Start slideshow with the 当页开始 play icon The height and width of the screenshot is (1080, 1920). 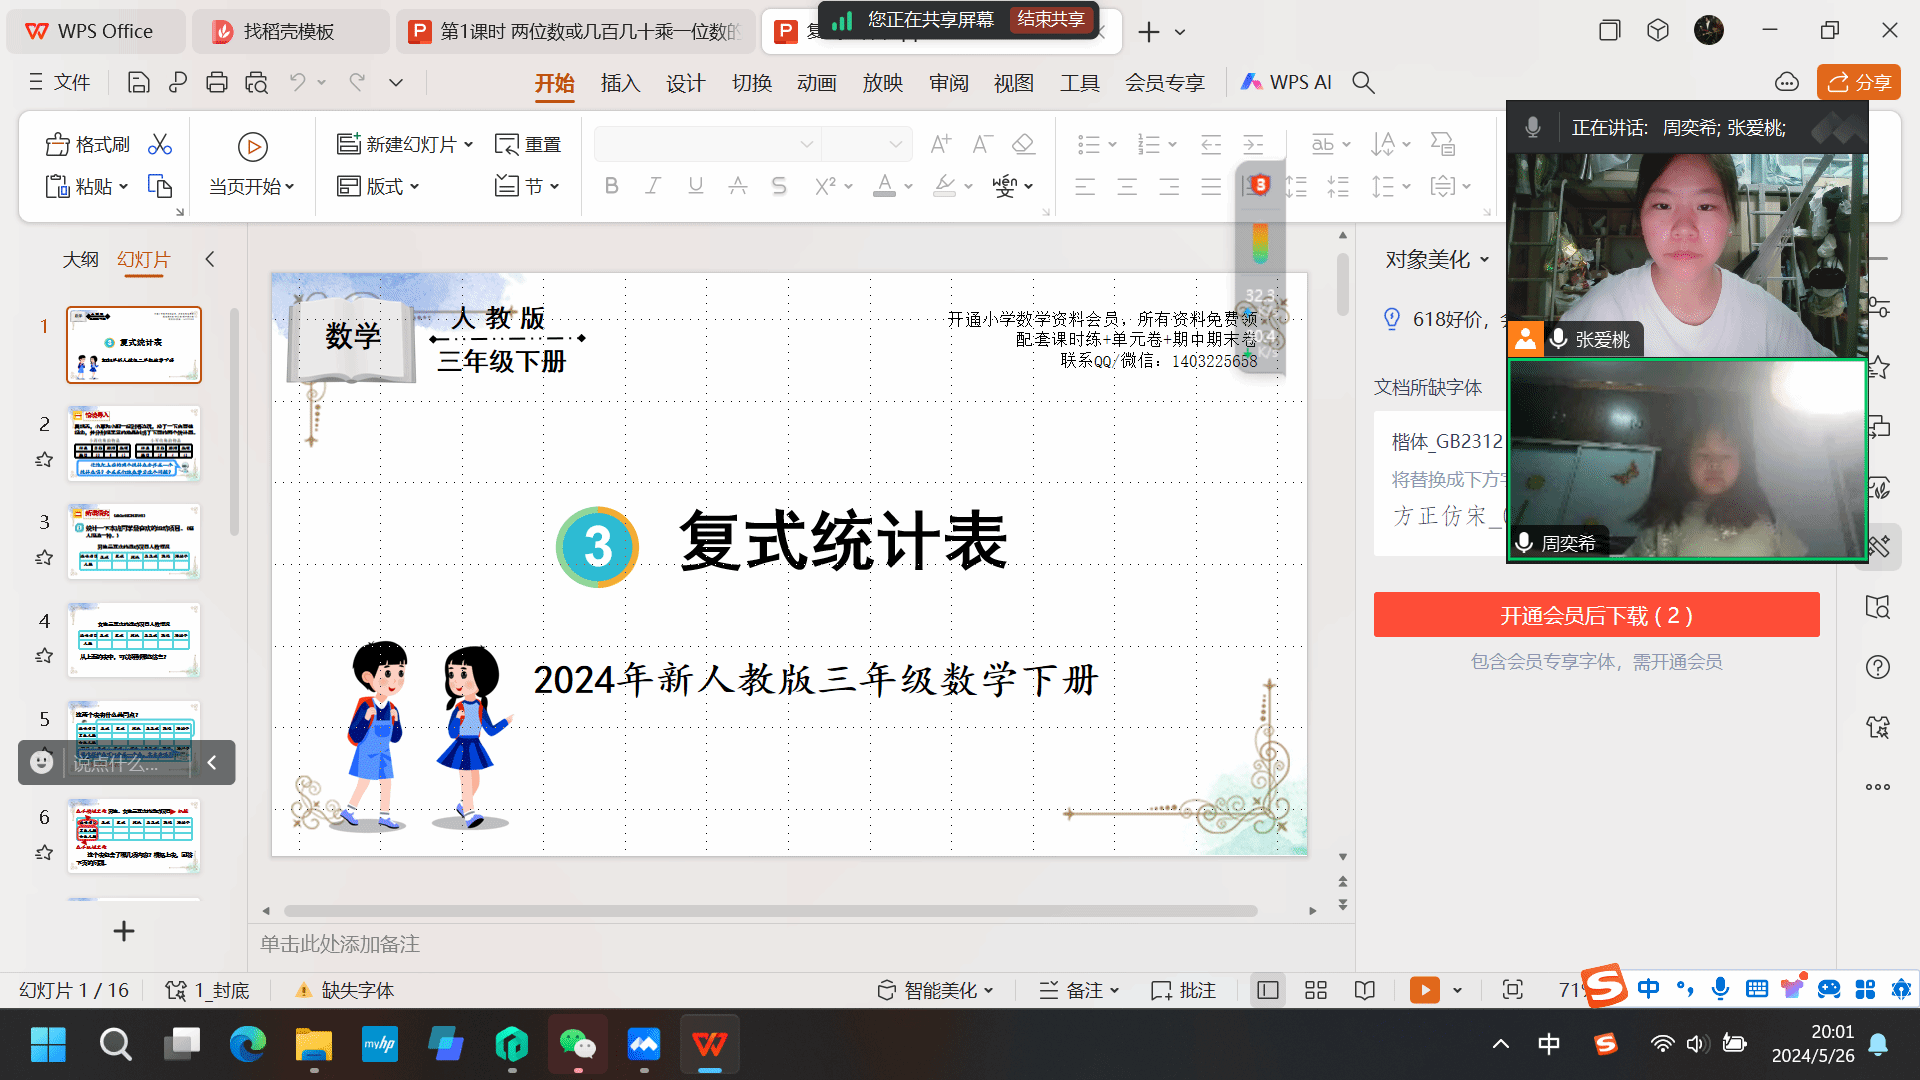(x=252, y=147)
